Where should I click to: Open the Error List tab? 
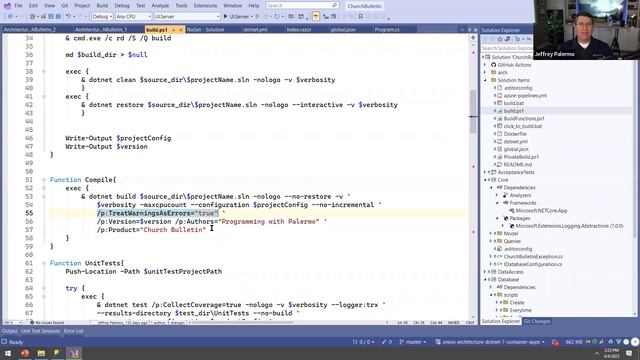[x=73, y=331]
